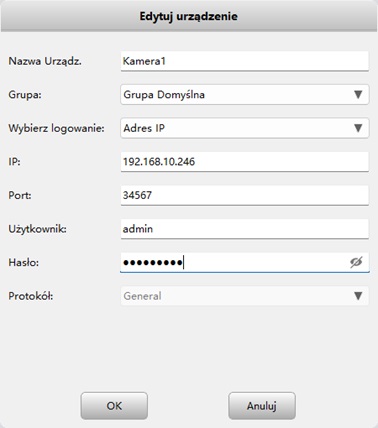Select the IP address field
This screenshot has height=428, width=378.
pos(245,162)
